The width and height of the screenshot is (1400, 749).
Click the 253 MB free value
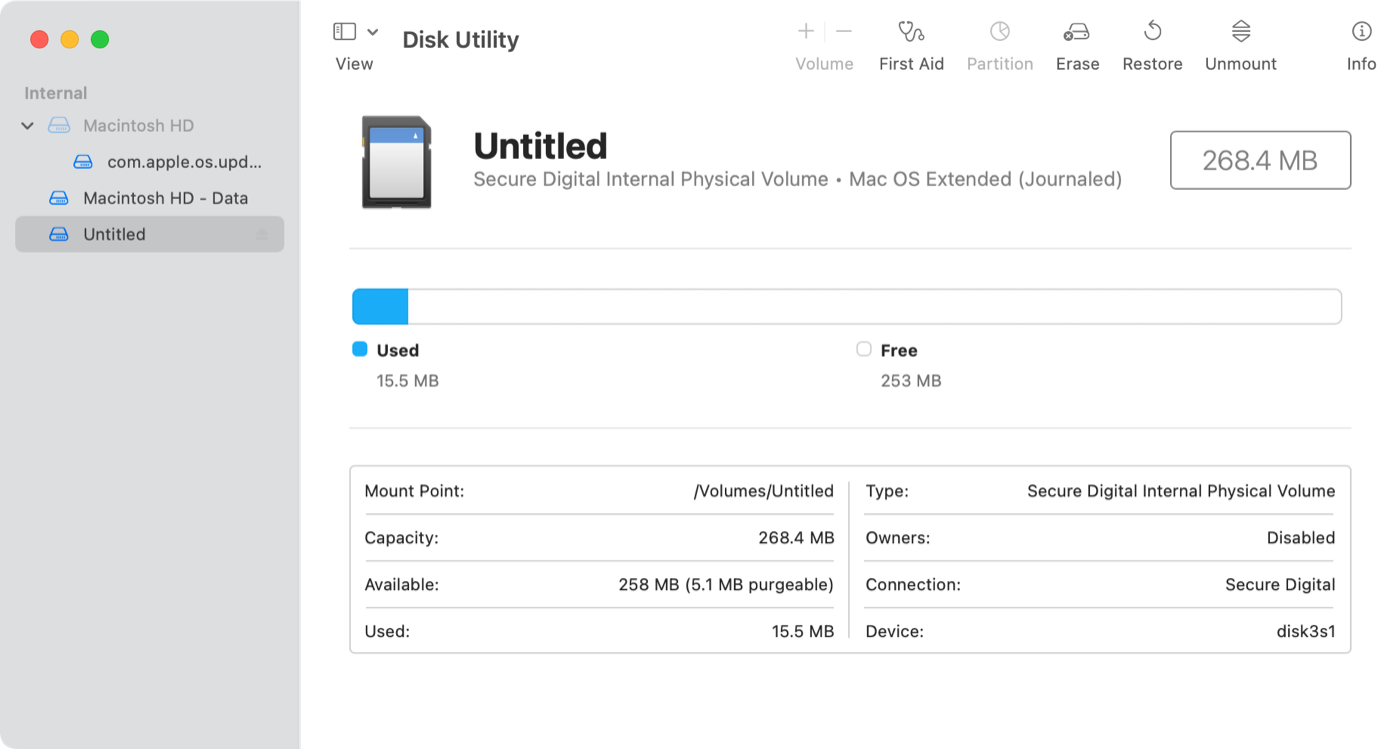tap(911, 381)
